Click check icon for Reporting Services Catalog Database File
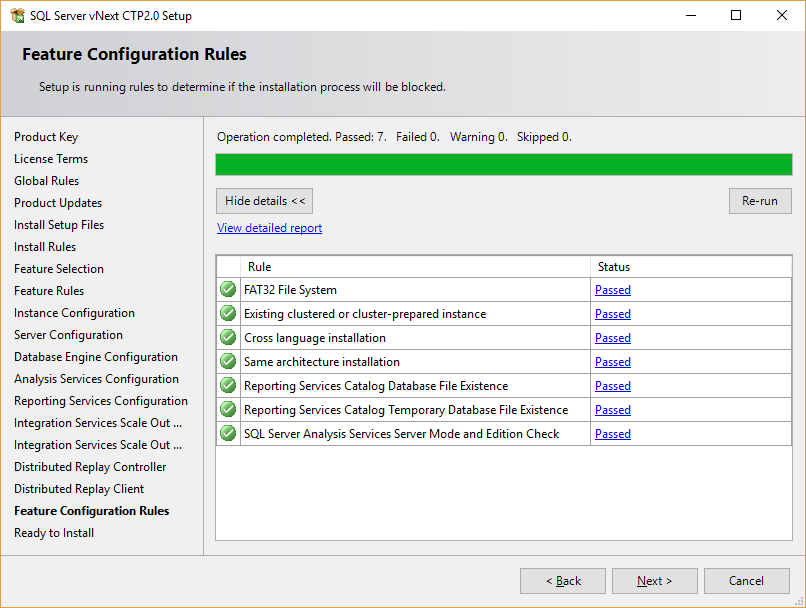This screenshot has height=608, width=806. tap(228, 385)
